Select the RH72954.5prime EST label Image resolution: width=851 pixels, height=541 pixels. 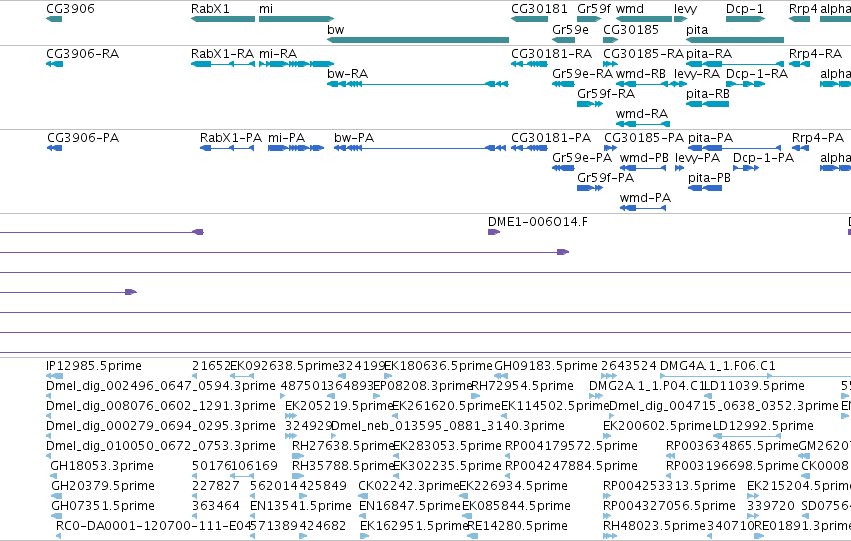(x=522, y=386)
